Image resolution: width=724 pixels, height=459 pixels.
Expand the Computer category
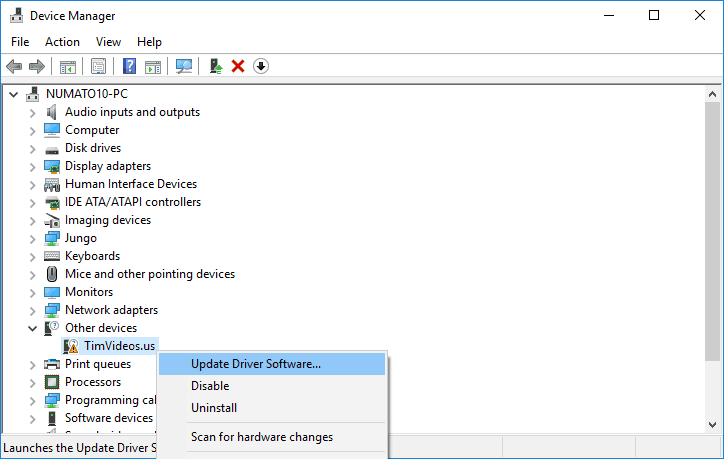click(32, 131)
